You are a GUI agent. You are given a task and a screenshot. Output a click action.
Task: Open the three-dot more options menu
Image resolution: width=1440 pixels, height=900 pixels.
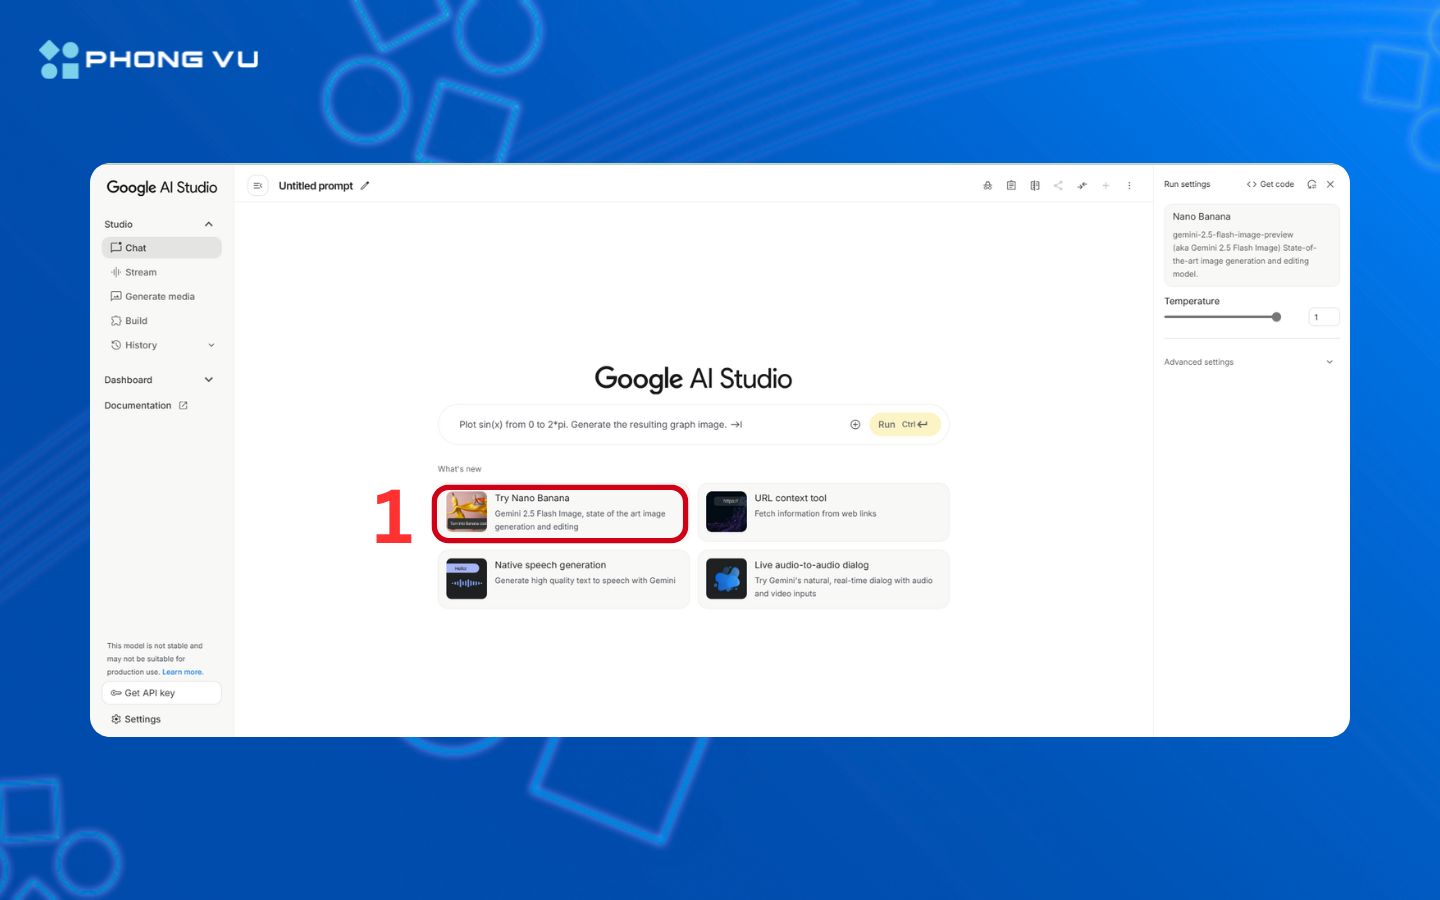coord(1129,186)
